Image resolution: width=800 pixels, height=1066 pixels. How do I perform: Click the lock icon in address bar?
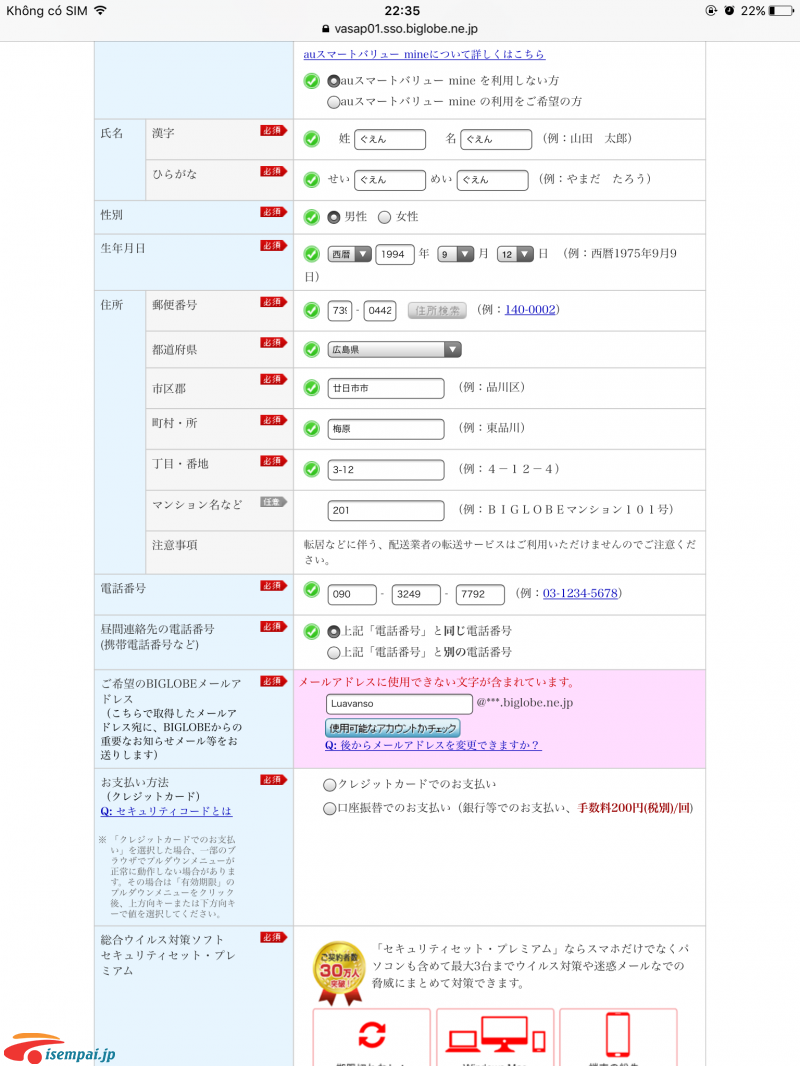click(326, 29)
